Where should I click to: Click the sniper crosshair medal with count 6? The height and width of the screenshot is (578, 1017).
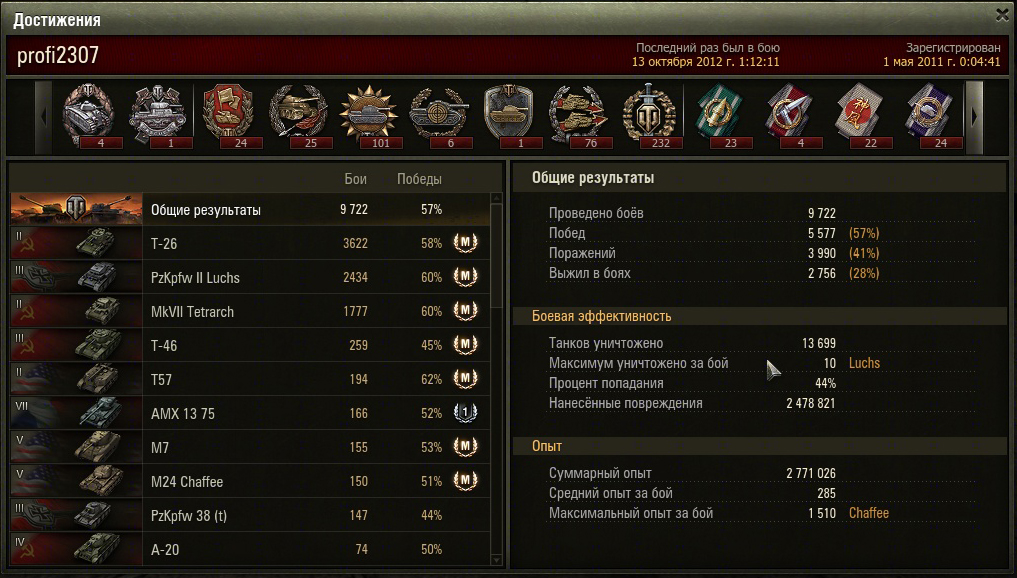pos(438,115)
